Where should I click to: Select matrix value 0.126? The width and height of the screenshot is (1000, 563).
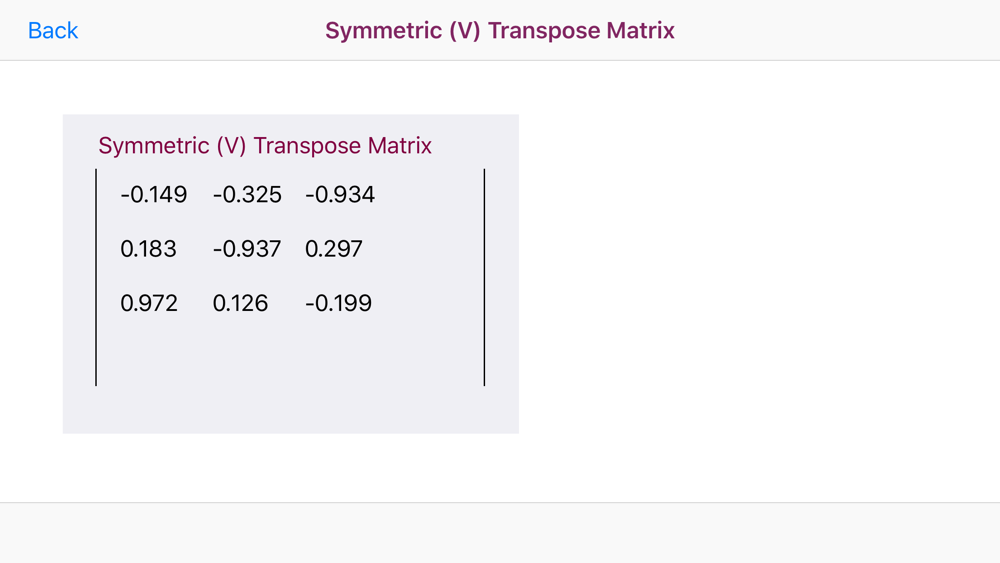[240, 303]
